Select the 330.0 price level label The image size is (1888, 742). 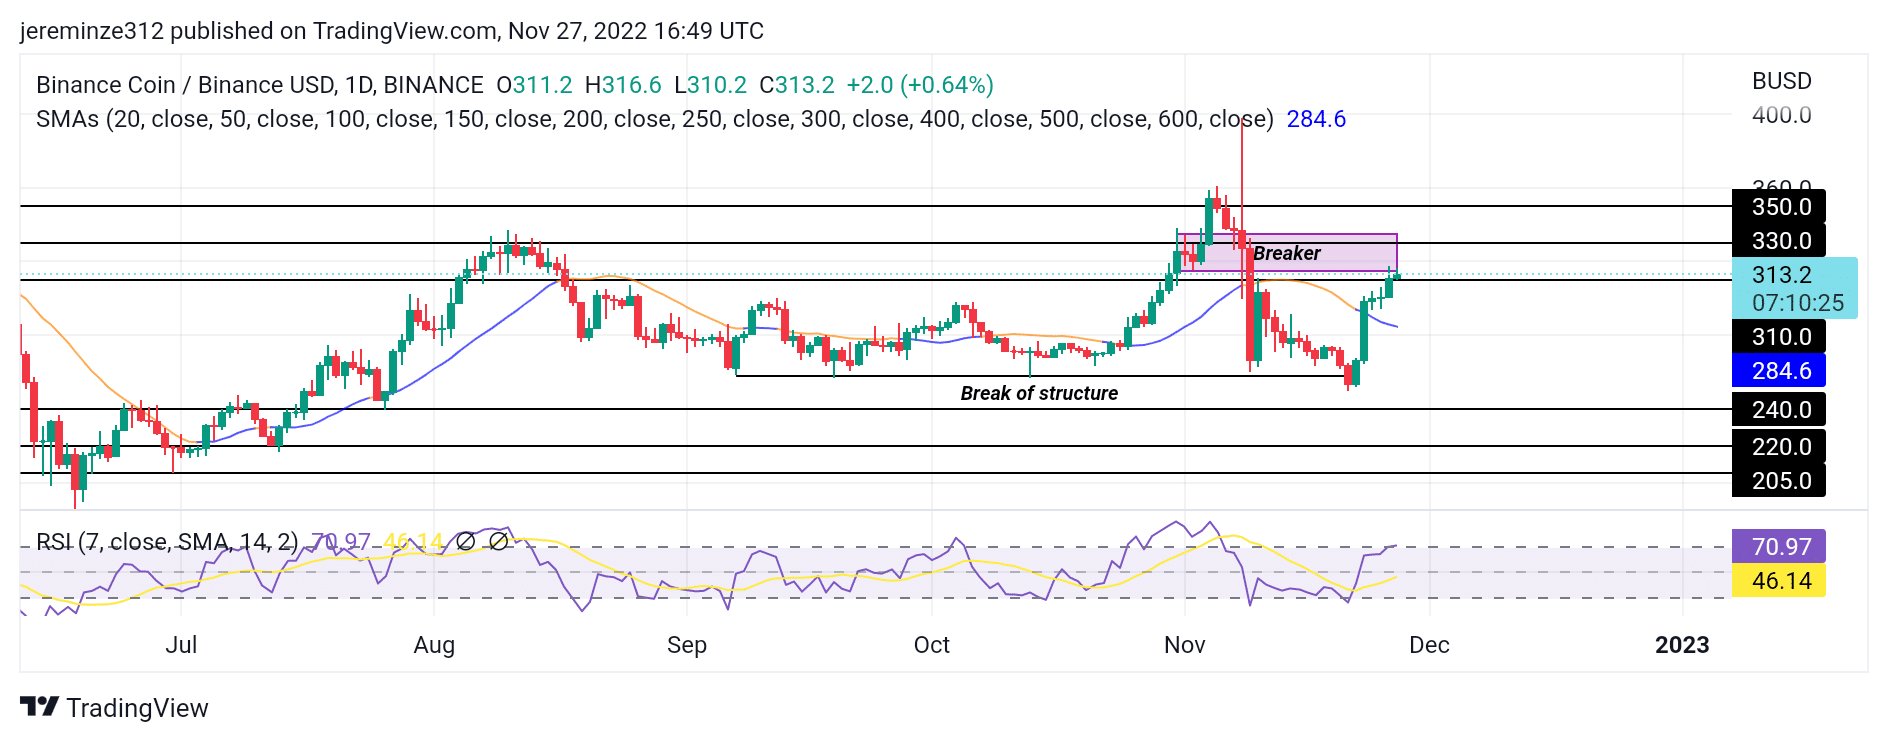(x=1779, y=241)
